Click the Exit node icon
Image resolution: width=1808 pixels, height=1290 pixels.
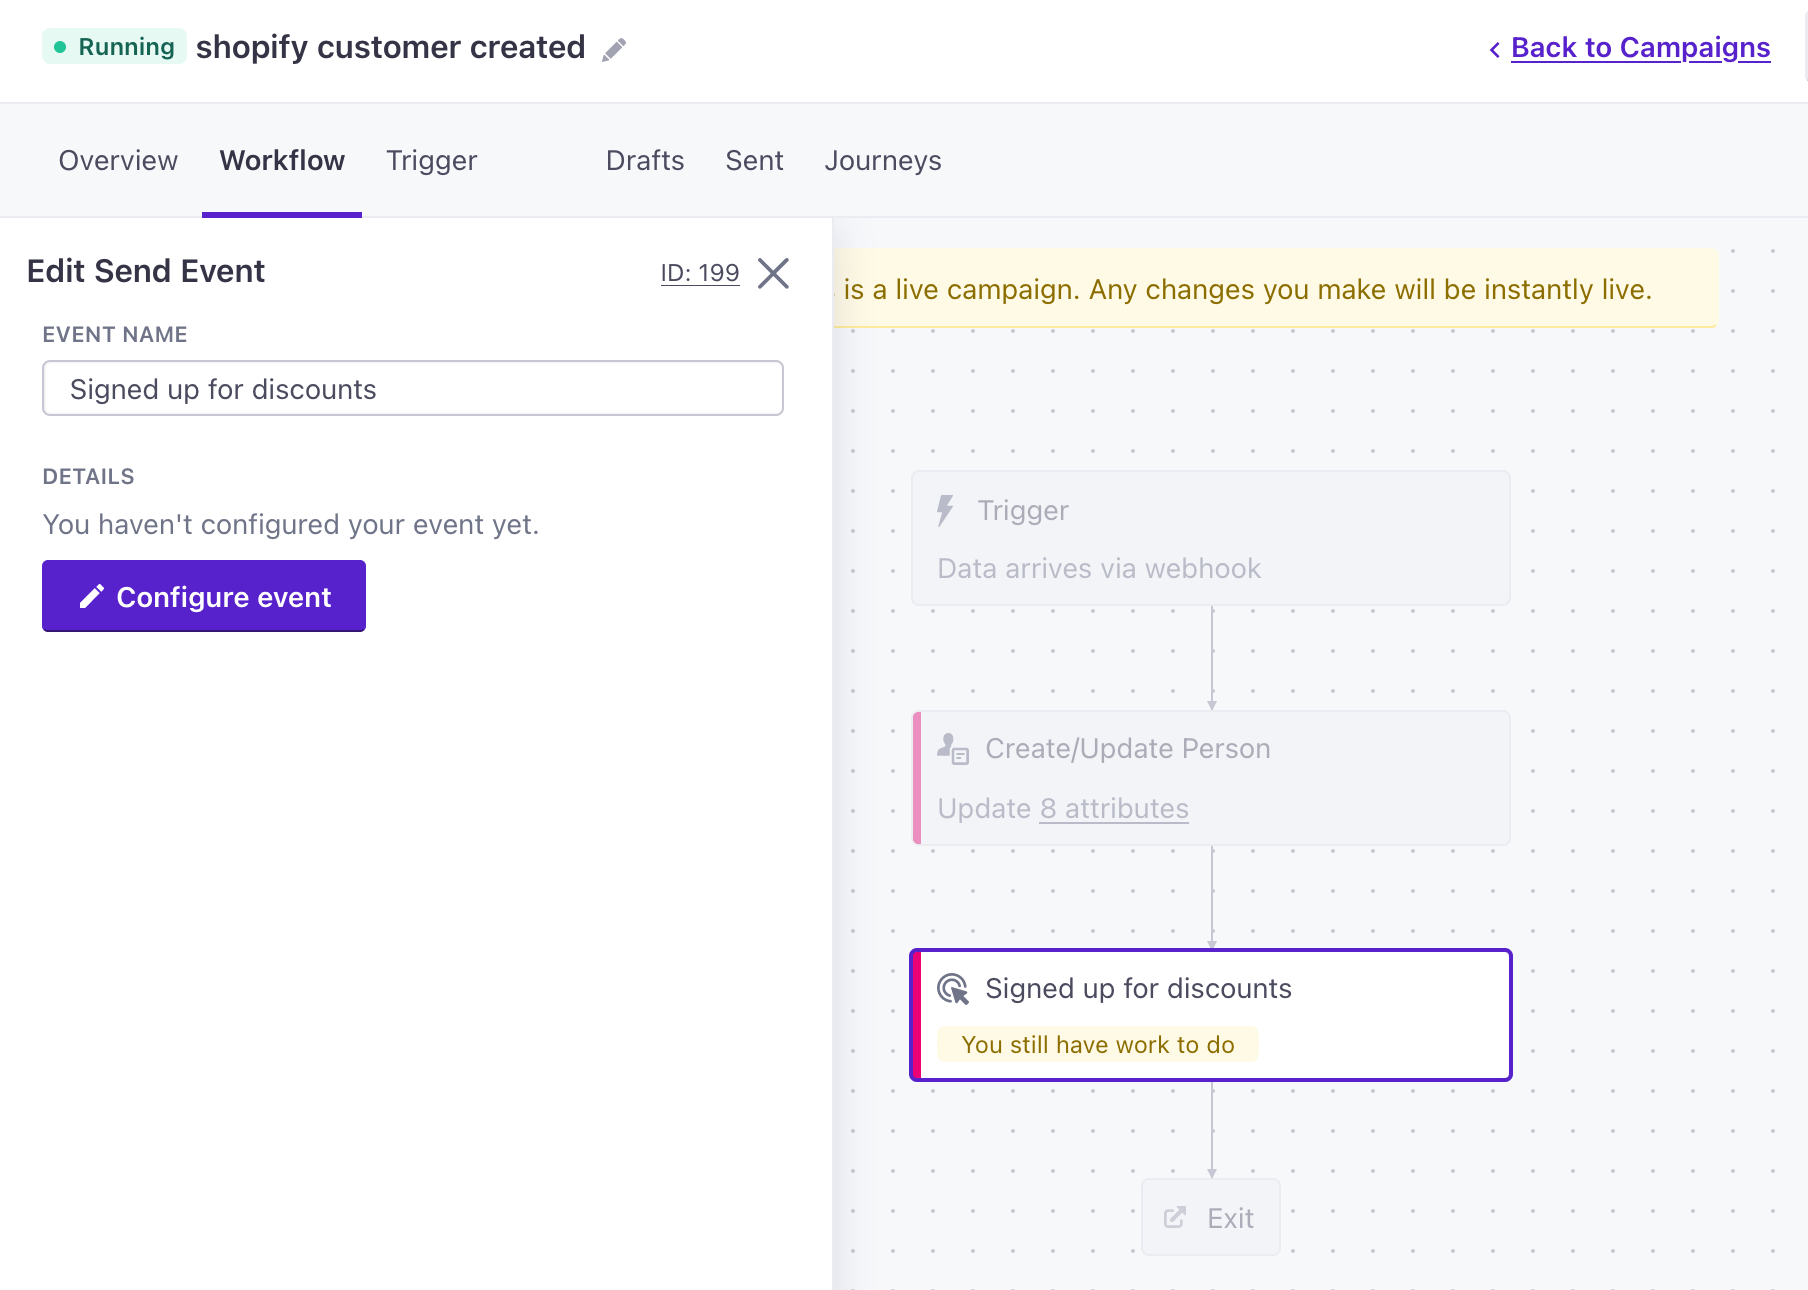click(1175, 1218)
